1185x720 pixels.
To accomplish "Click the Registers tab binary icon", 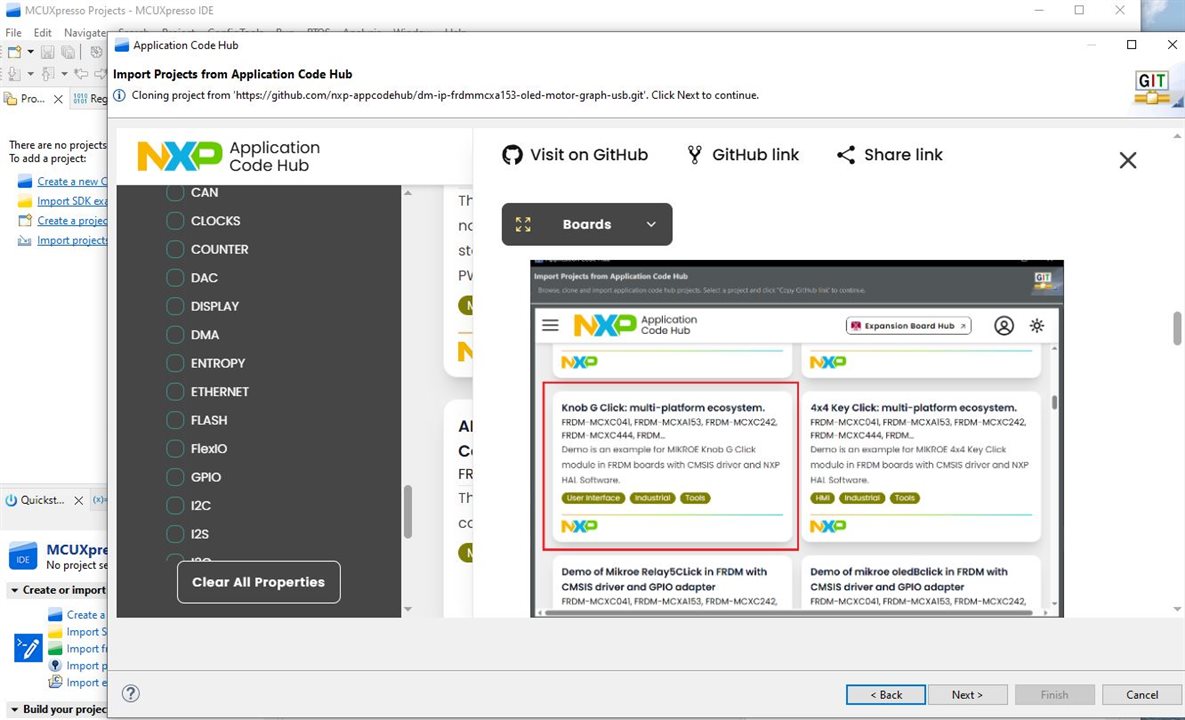I will click(x=80, y=99).
